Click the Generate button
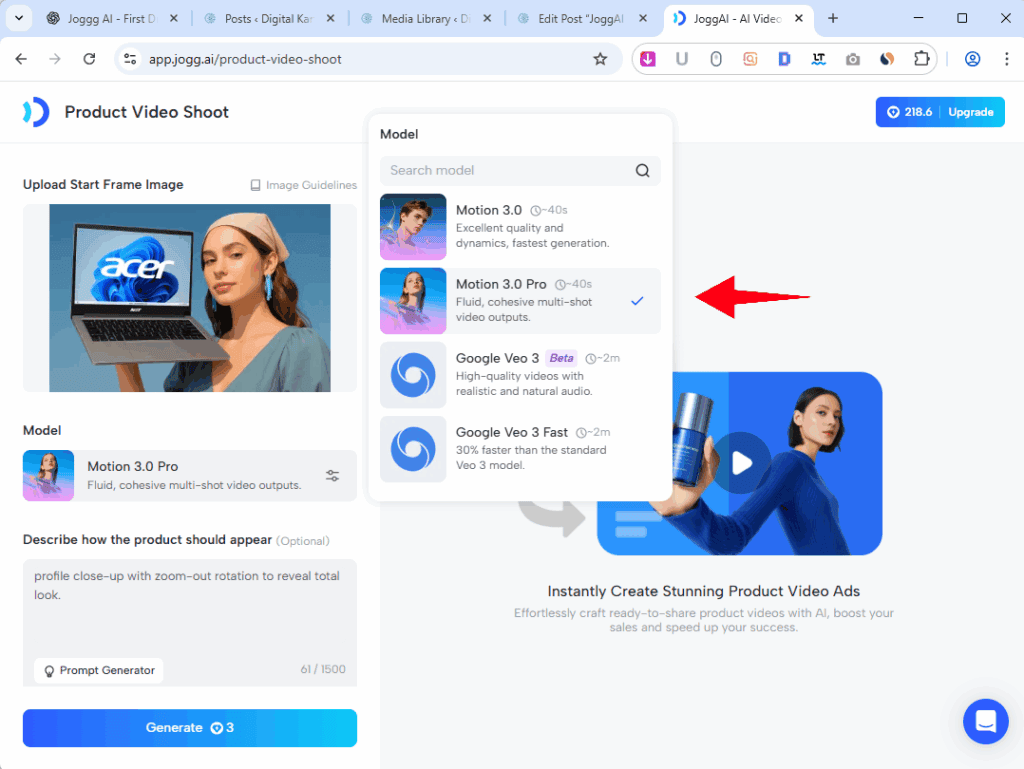The image size is (1024, 769). click(189, 728)
